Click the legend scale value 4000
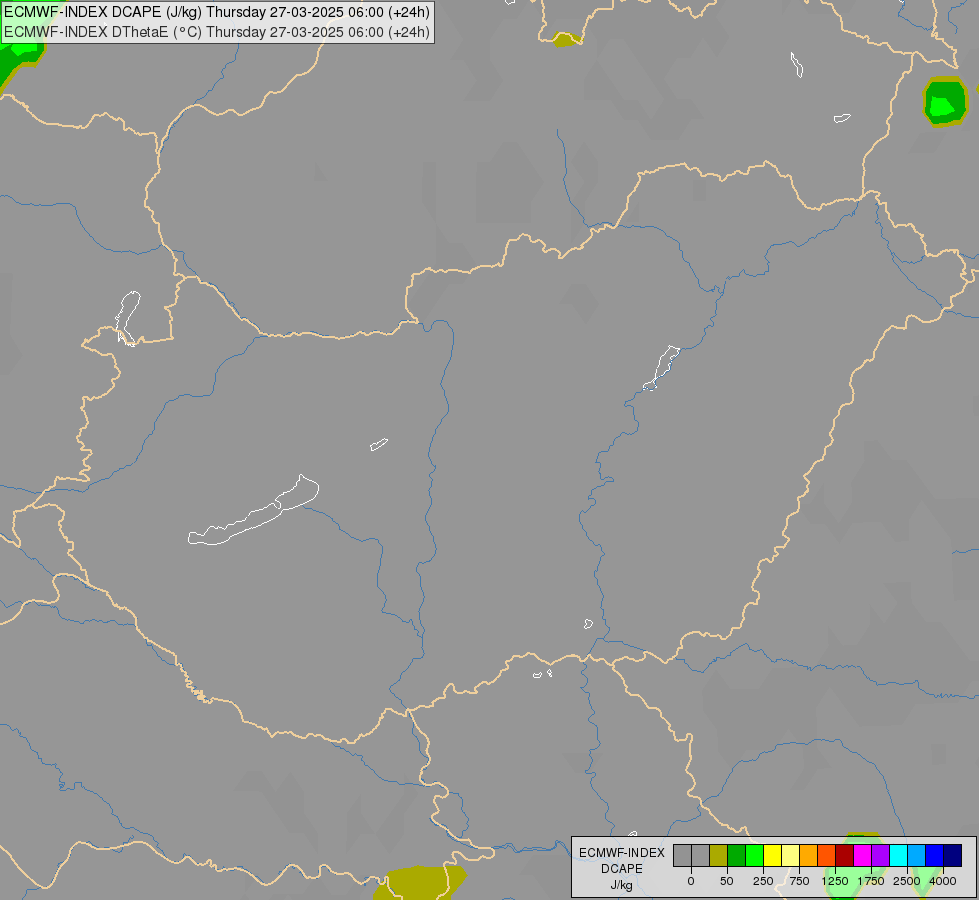This screenshot has height=900, width=979. (943, 881)
